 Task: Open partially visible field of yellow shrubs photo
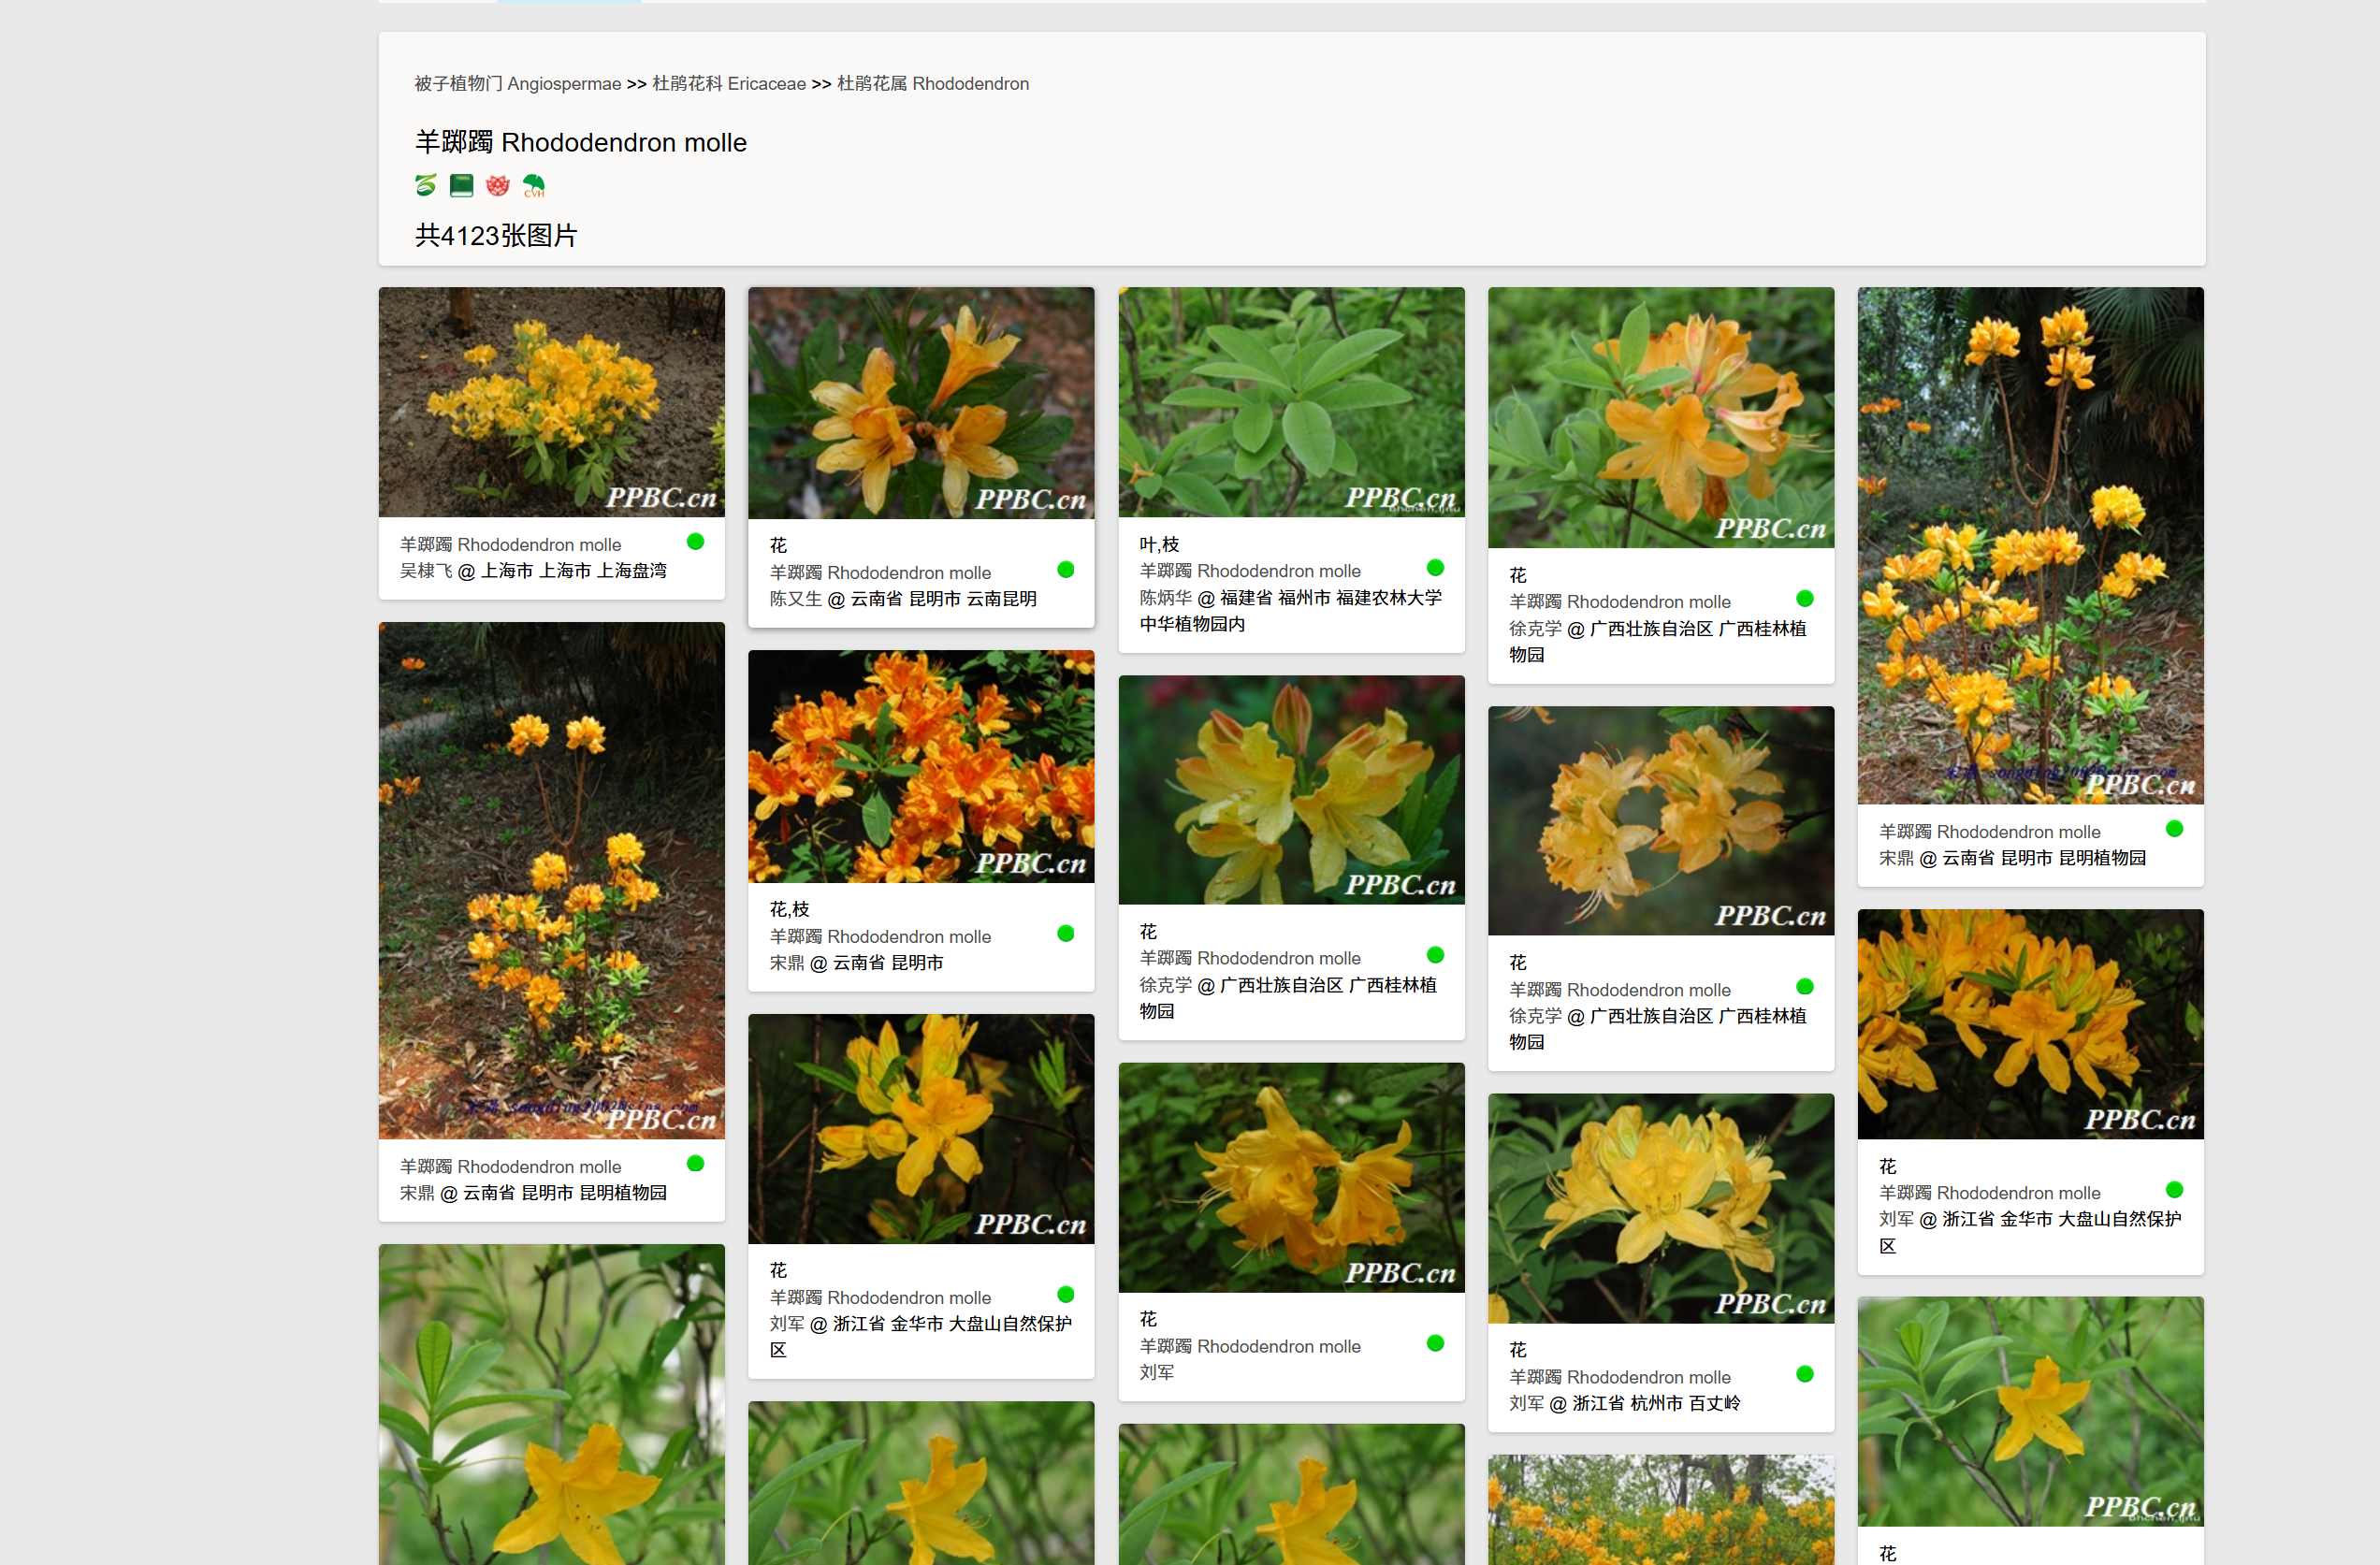pos(1660,1510)
